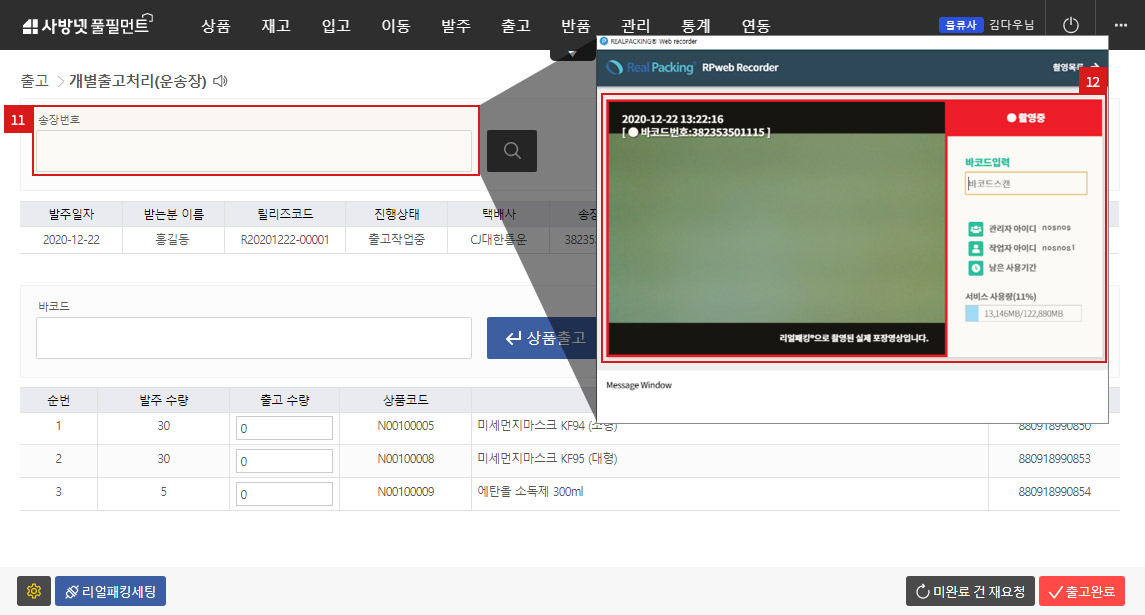Expand the dropdown arrow below 반품 menu
Image resolution: width=1145 pixels, height=615 pixels.
(x=572, y=52)
